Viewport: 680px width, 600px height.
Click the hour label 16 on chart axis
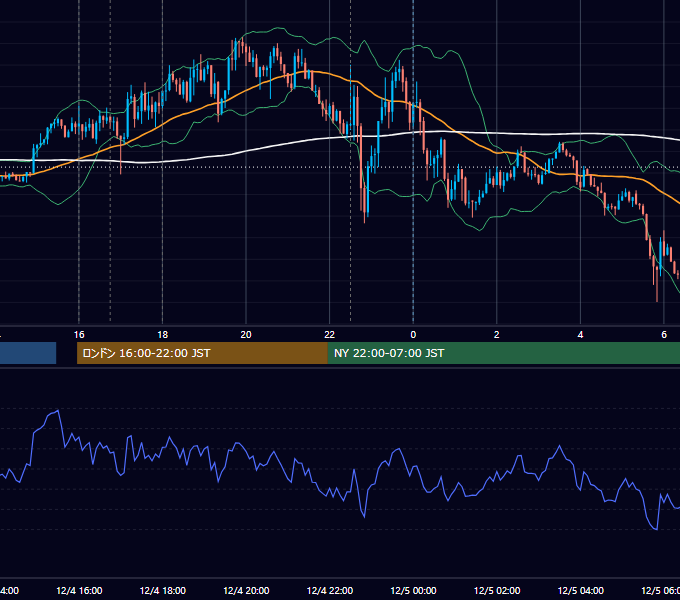79,335
